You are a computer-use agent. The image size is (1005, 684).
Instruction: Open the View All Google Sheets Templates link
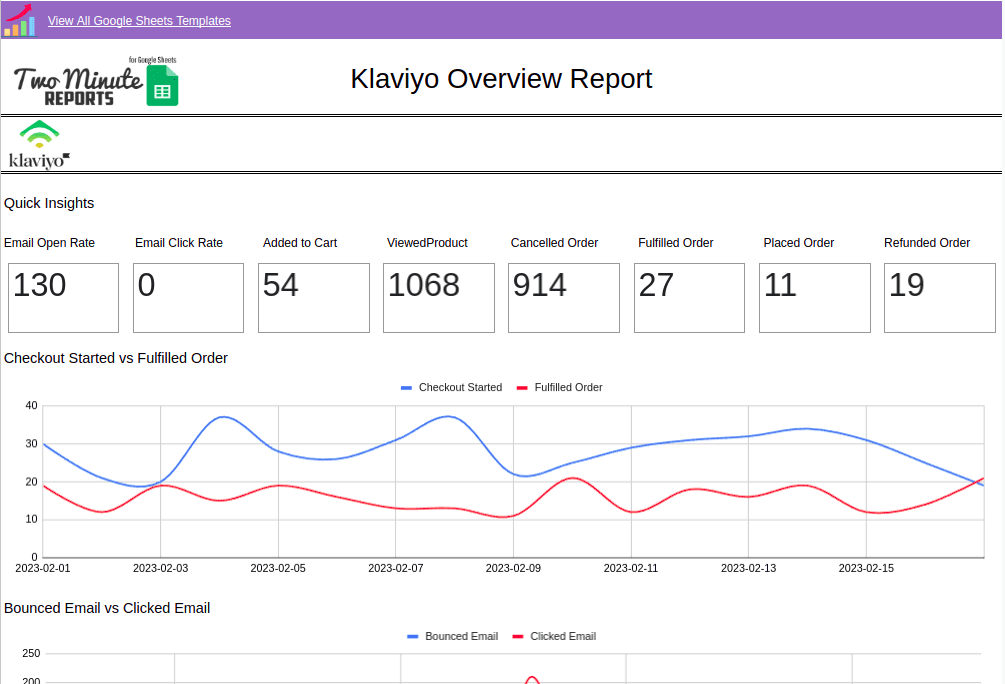[x=139, y=20]
